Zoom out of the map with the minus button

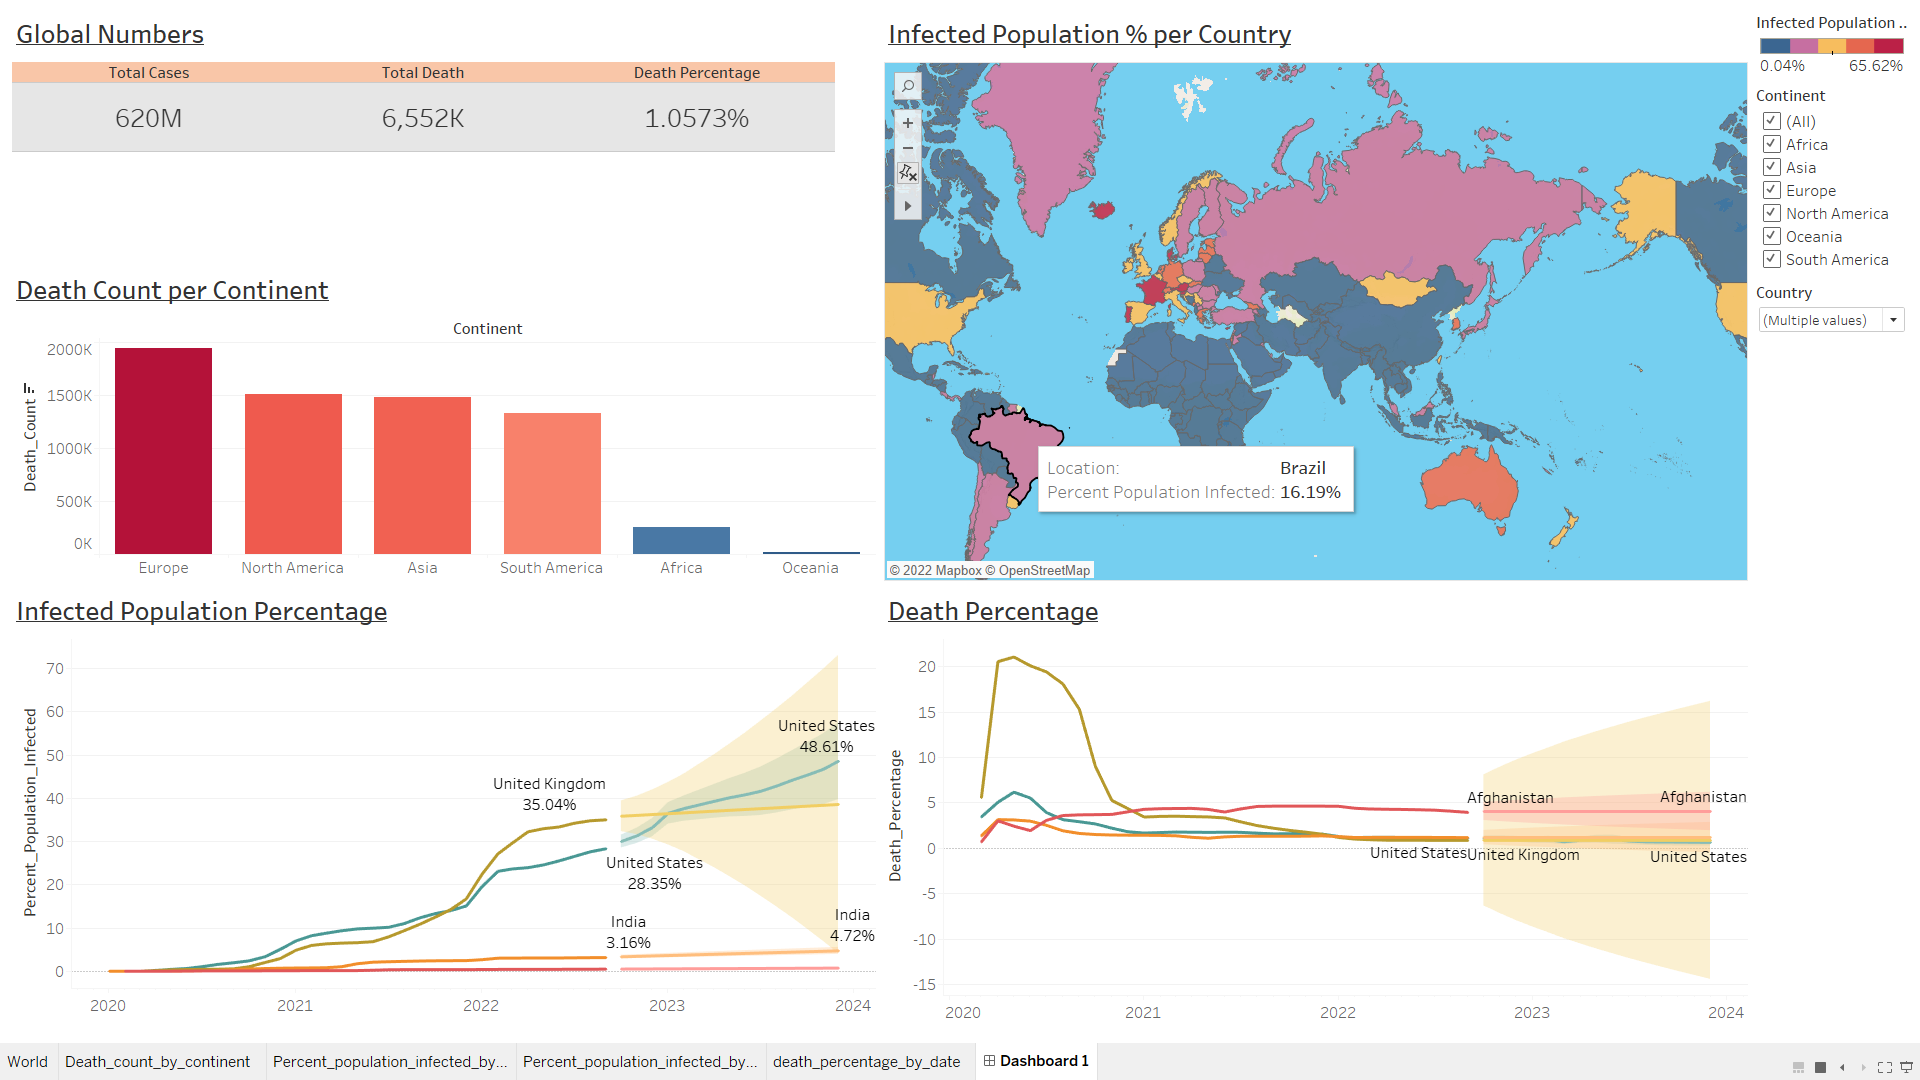click(x=907, y=148)
